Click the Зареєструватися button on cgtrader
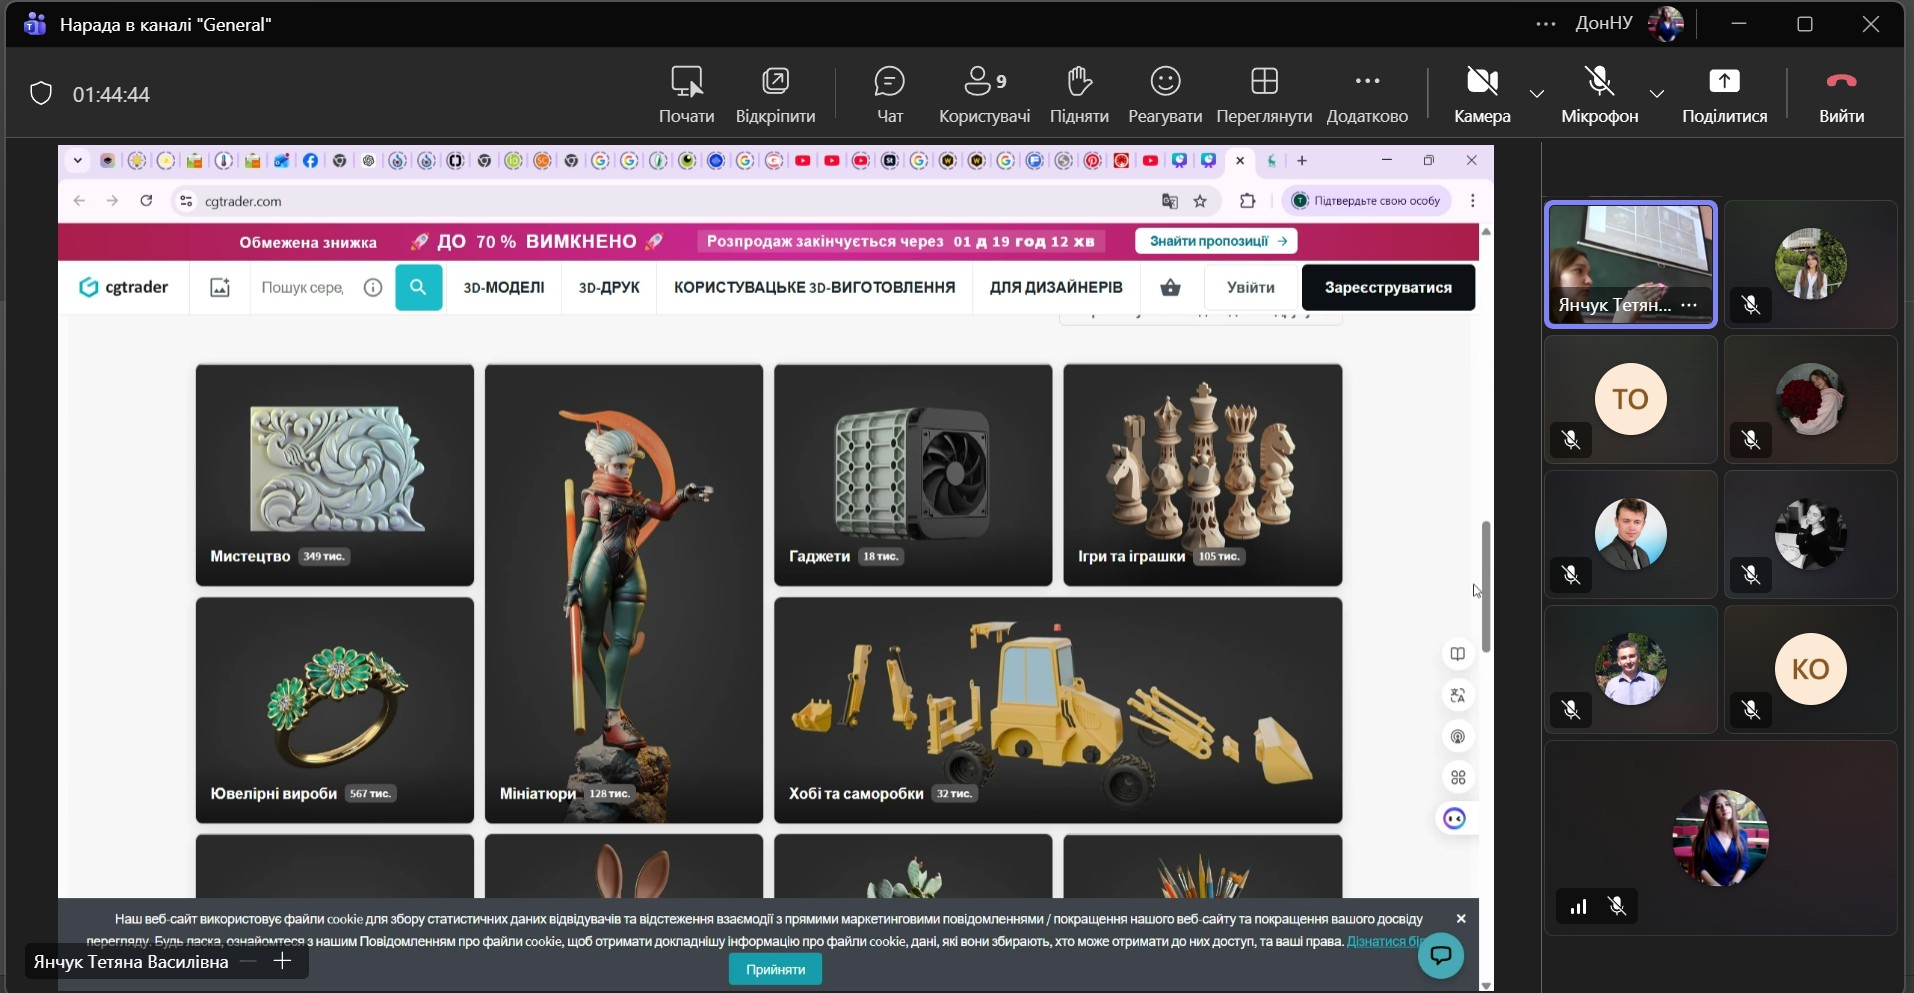This screenshot has width=1914, height=993. point(1388,288)
